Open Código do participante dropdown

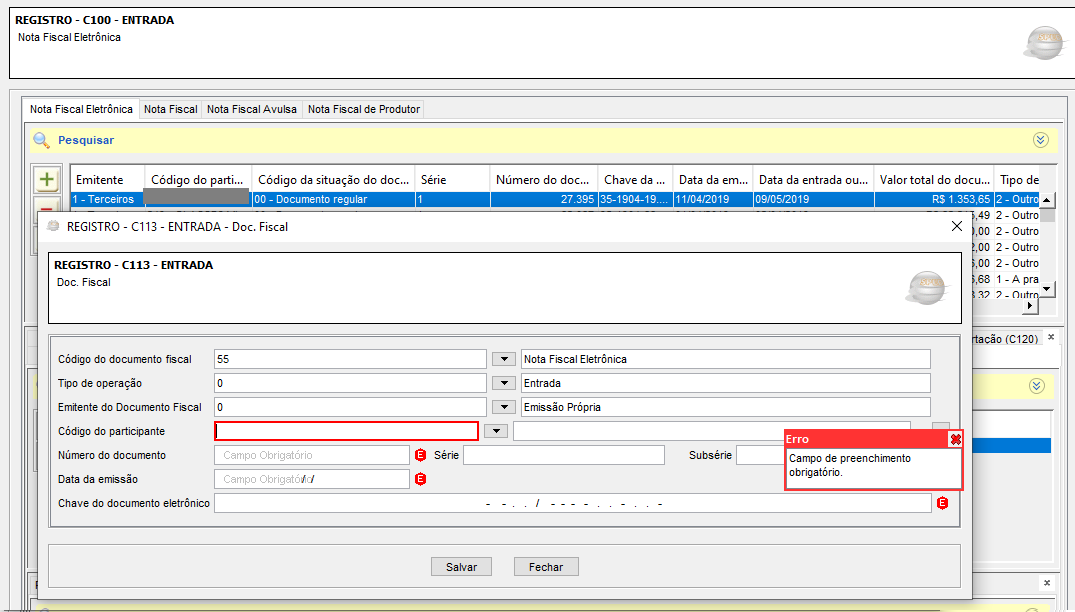(495, 431)
